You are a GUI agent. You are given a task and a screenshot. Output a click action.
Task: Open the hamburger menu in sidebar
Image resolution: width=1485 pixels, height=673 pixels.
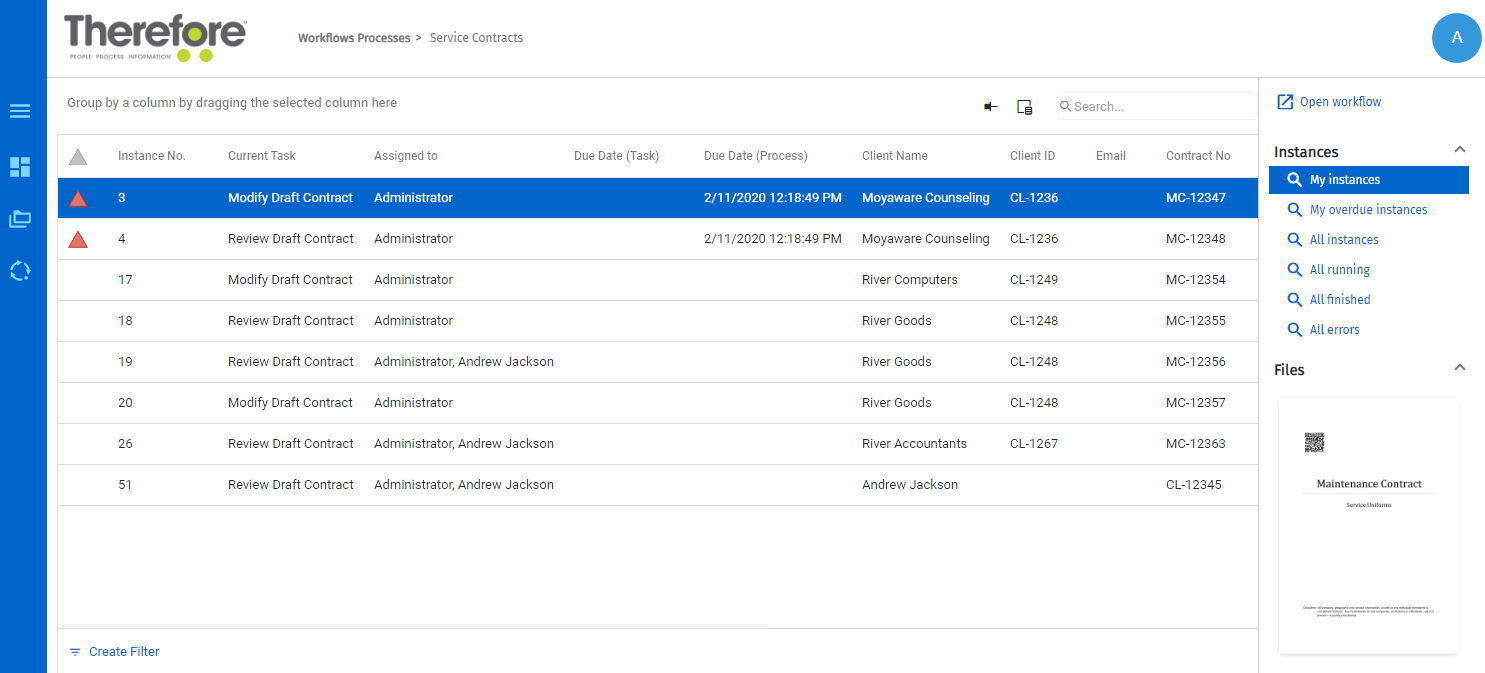[x=20, y=111]
